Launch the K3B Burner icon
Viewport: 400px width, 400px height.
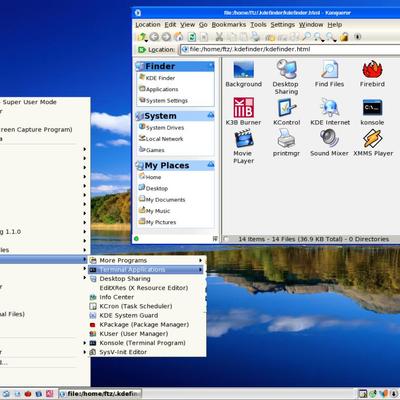244,107
